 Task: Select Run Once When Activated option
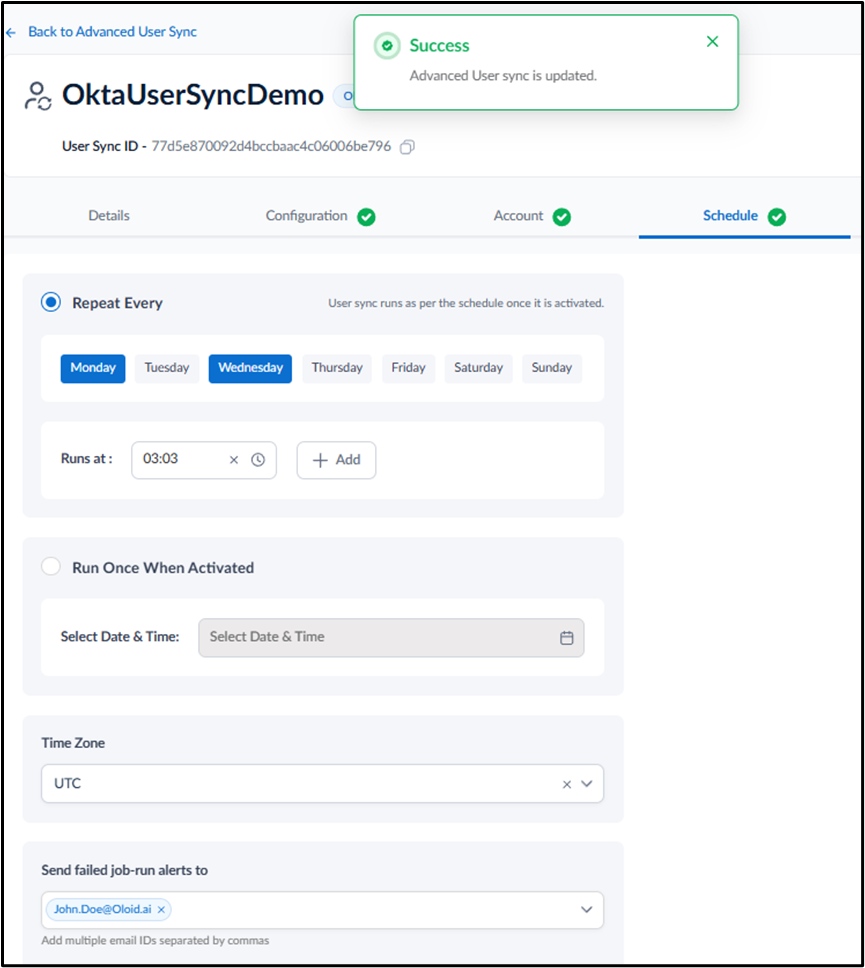click(51, 567)
